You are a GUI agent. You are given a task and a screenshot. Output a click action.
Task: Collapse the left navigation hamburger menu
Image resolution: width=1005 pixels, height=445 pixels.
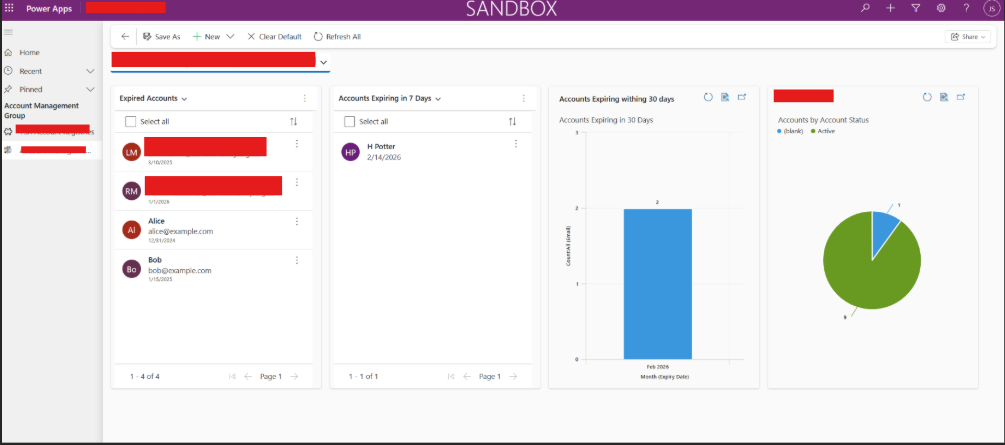coord(8,32)
